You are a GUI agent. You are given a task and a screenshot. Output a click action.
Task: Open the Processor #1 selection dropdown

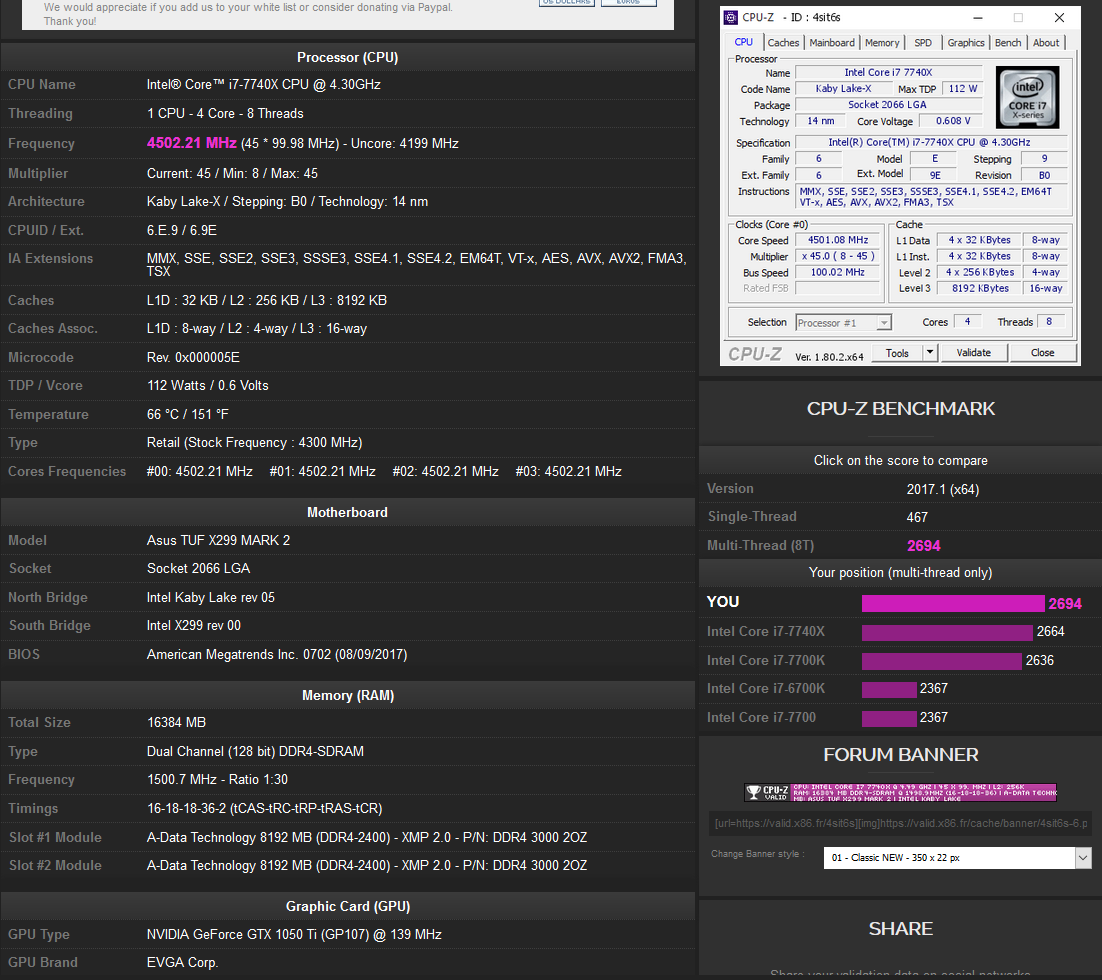pos(843,323)
